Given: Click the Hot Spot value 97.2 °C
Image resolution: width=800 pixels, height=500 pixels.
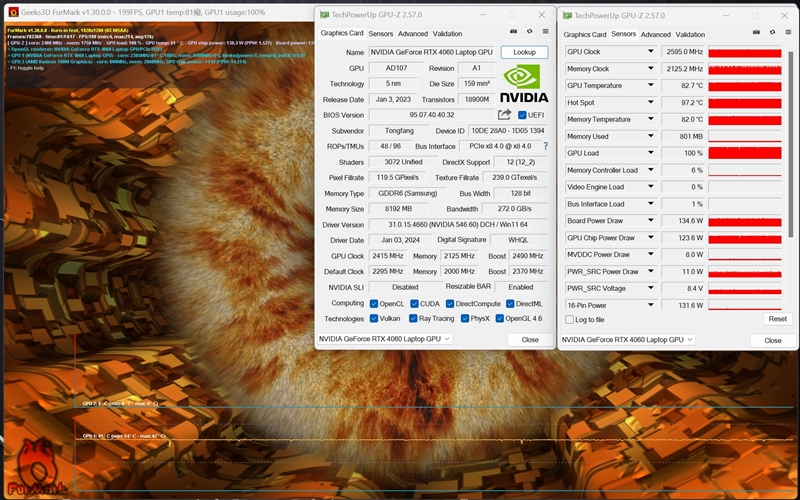Looking at the screenshot, I should coord(684,102).
